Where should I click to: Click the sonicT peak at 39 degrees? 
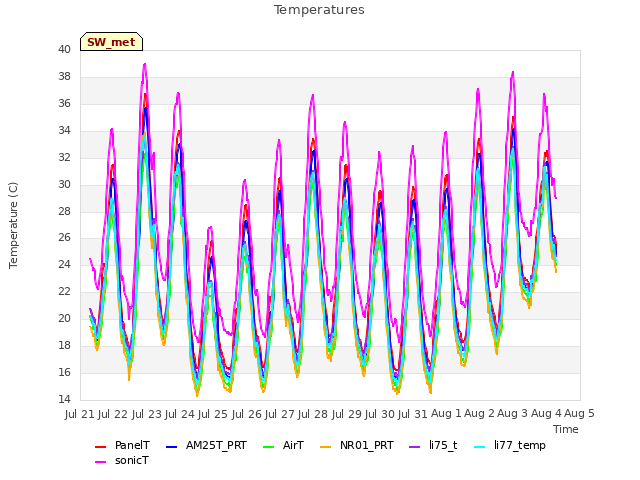click(144, 64)
